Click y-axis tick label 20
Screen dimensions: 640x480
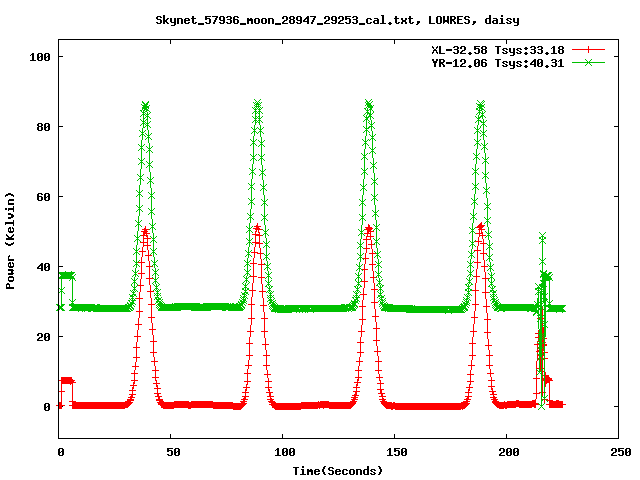pyautogui.click(x=44, y=337)
